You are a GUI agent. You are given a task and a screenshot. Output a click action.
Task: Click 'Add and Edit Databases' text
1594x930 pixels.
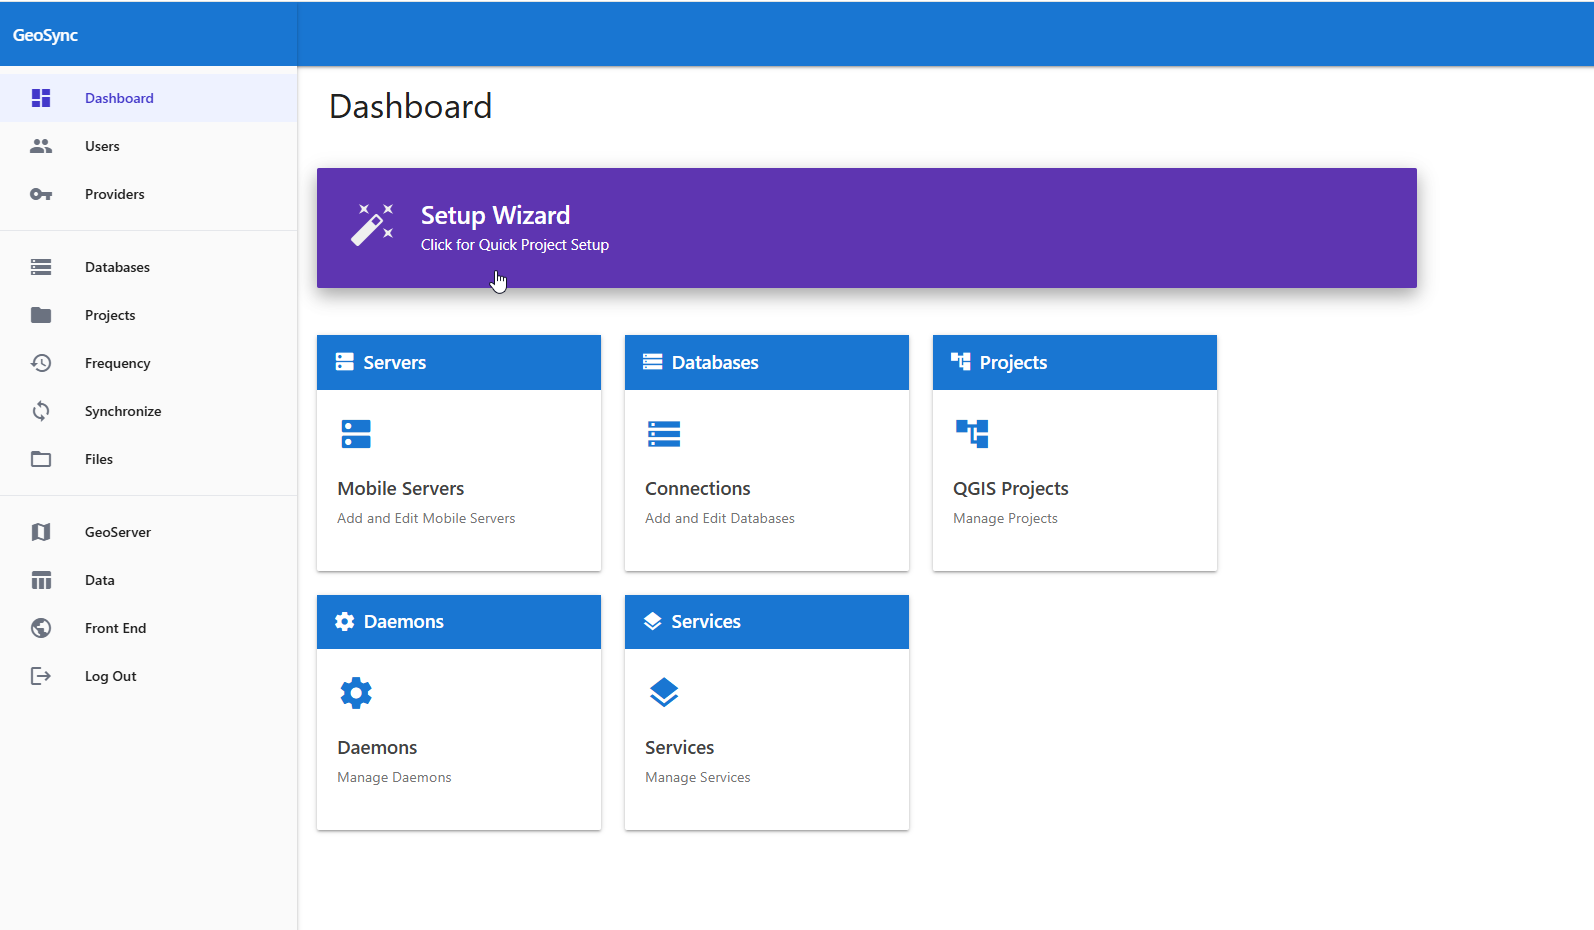point(720,518)
